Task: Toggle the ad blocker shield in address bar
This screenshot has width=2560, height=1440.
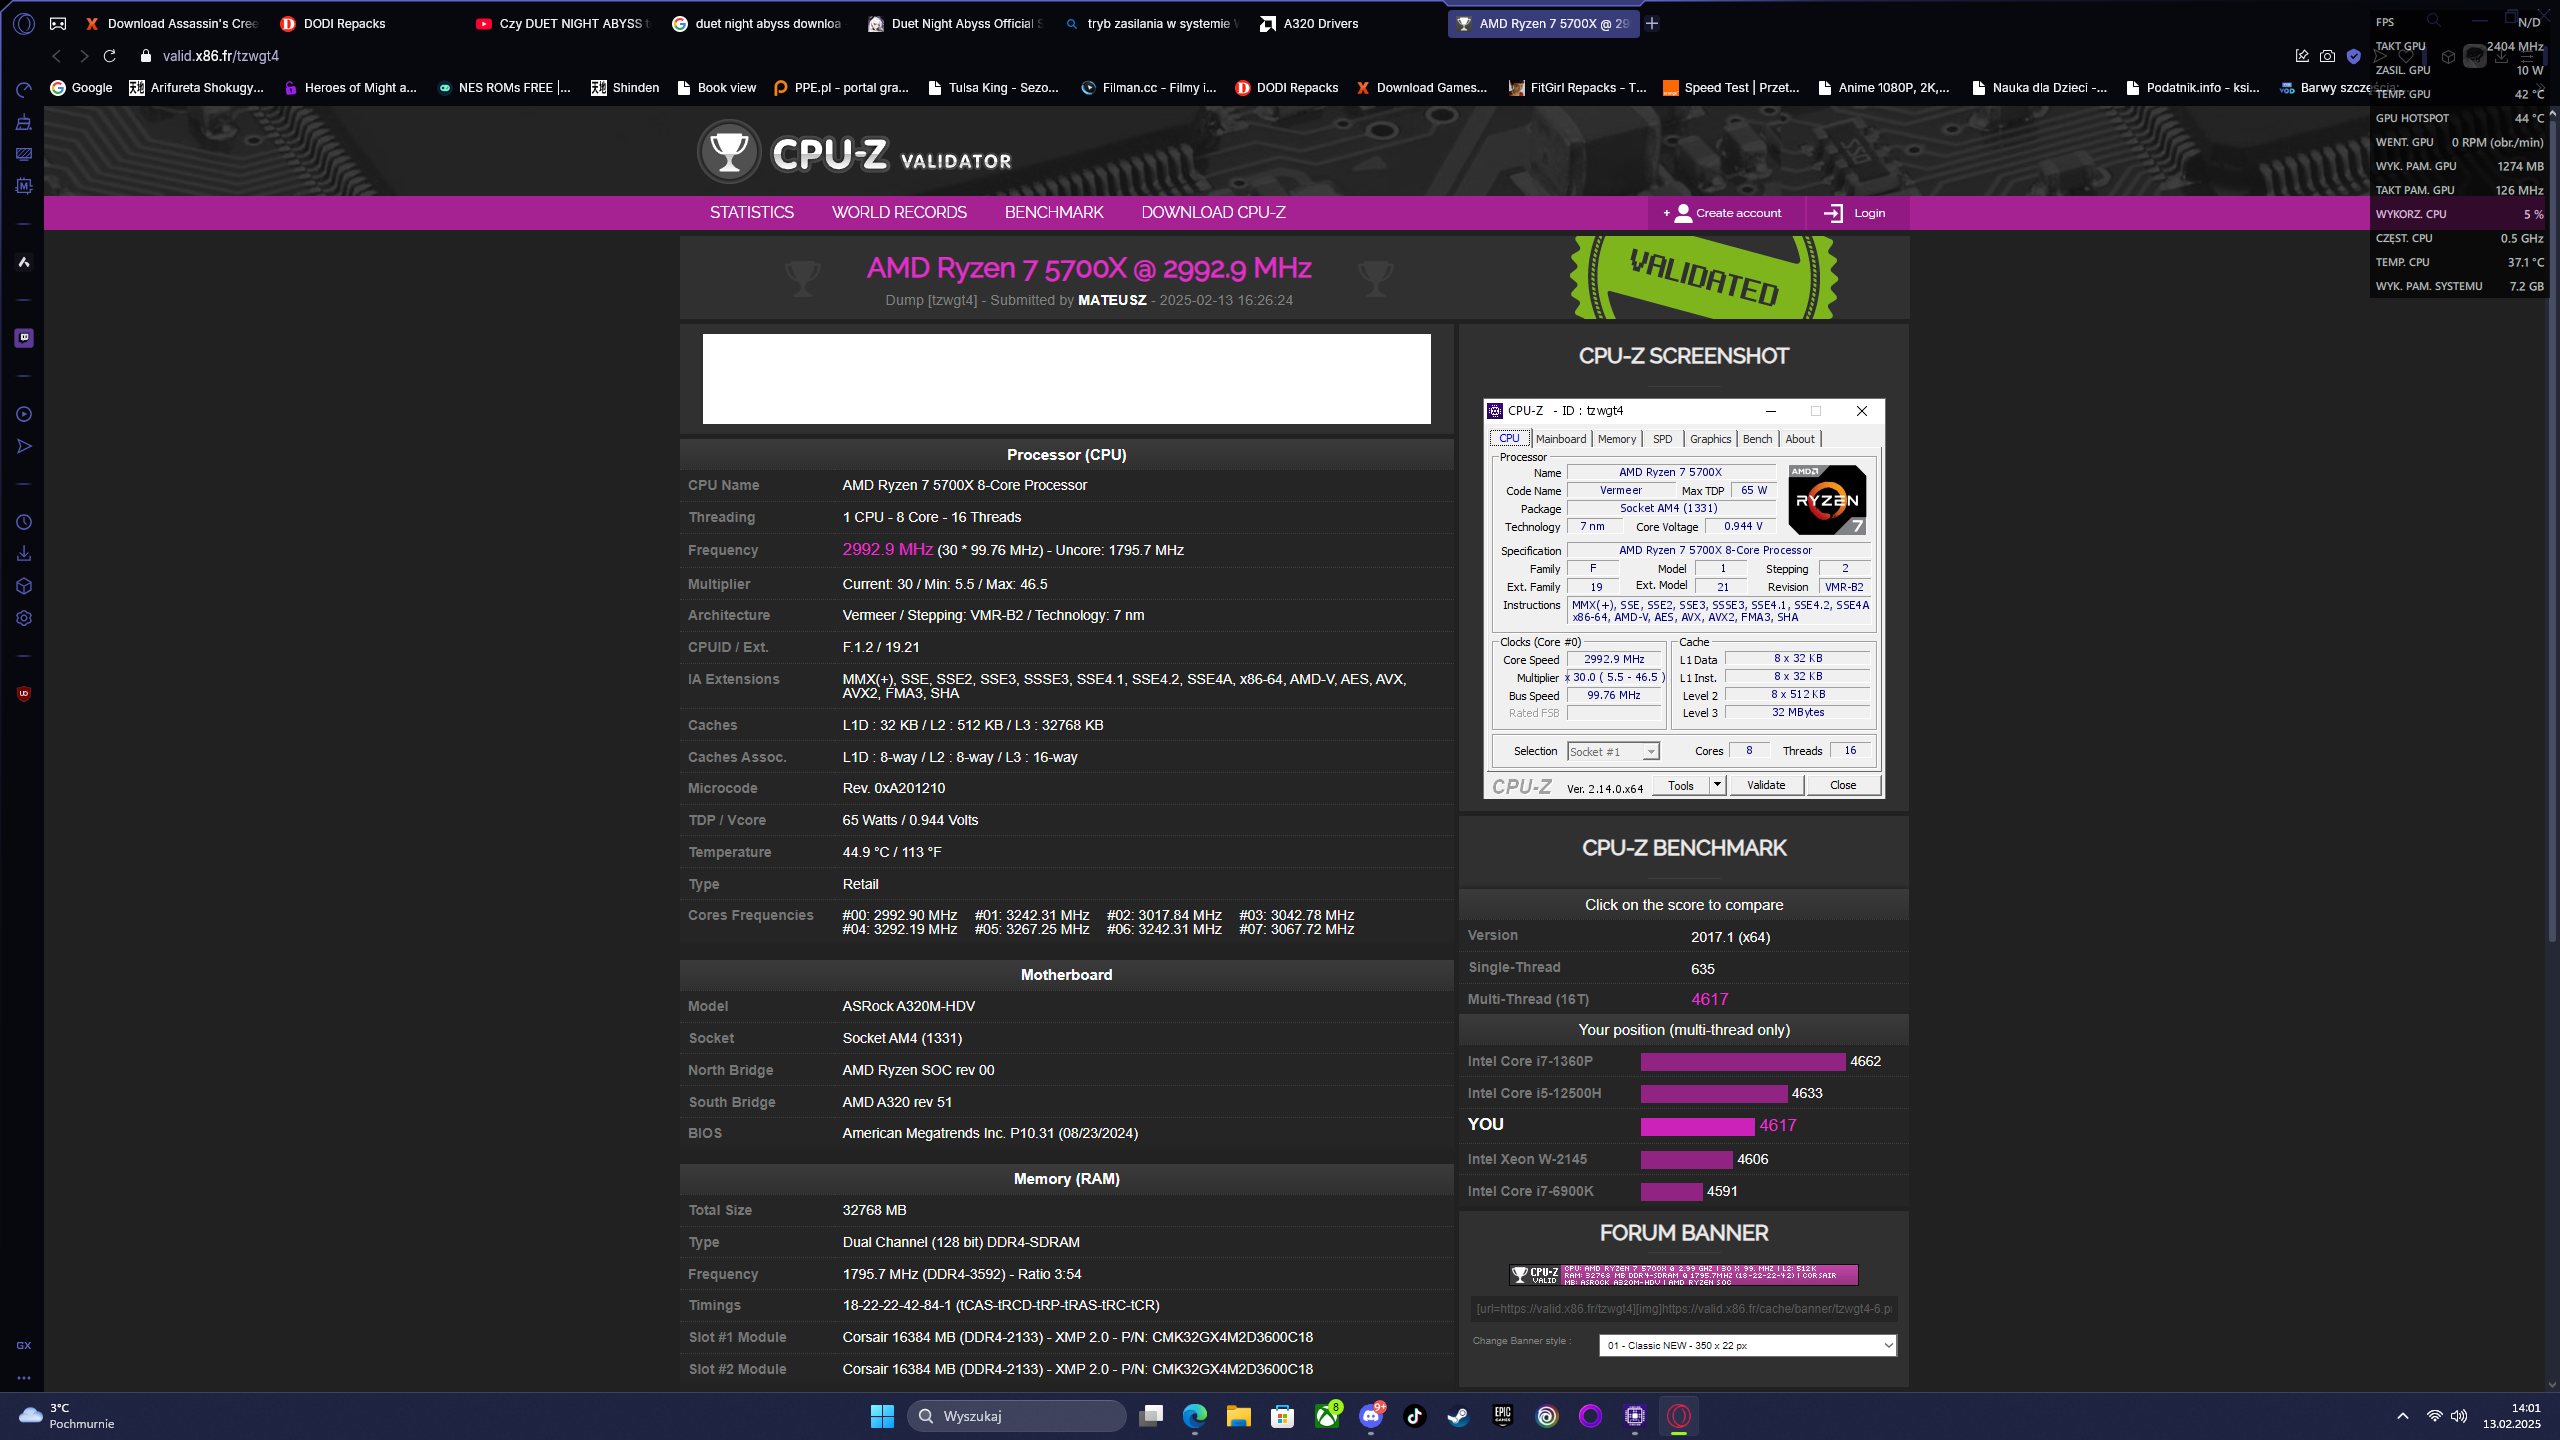Action: [2354, 56]
